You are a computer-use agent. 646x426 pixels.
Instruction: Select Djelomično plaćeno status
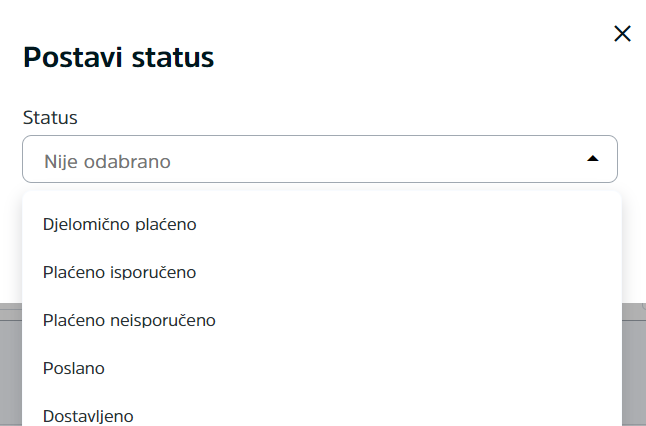click(322, 225)
